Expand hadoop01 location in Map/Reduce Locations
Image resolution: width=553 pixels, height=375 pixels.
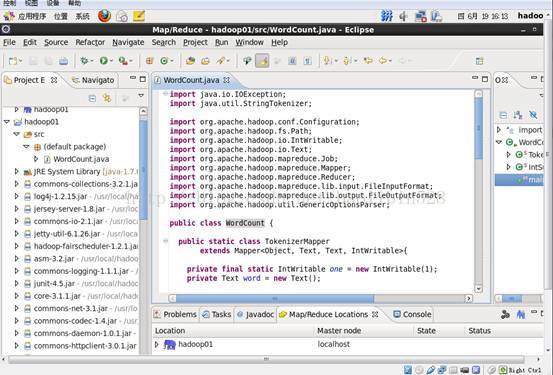[157, 344]
